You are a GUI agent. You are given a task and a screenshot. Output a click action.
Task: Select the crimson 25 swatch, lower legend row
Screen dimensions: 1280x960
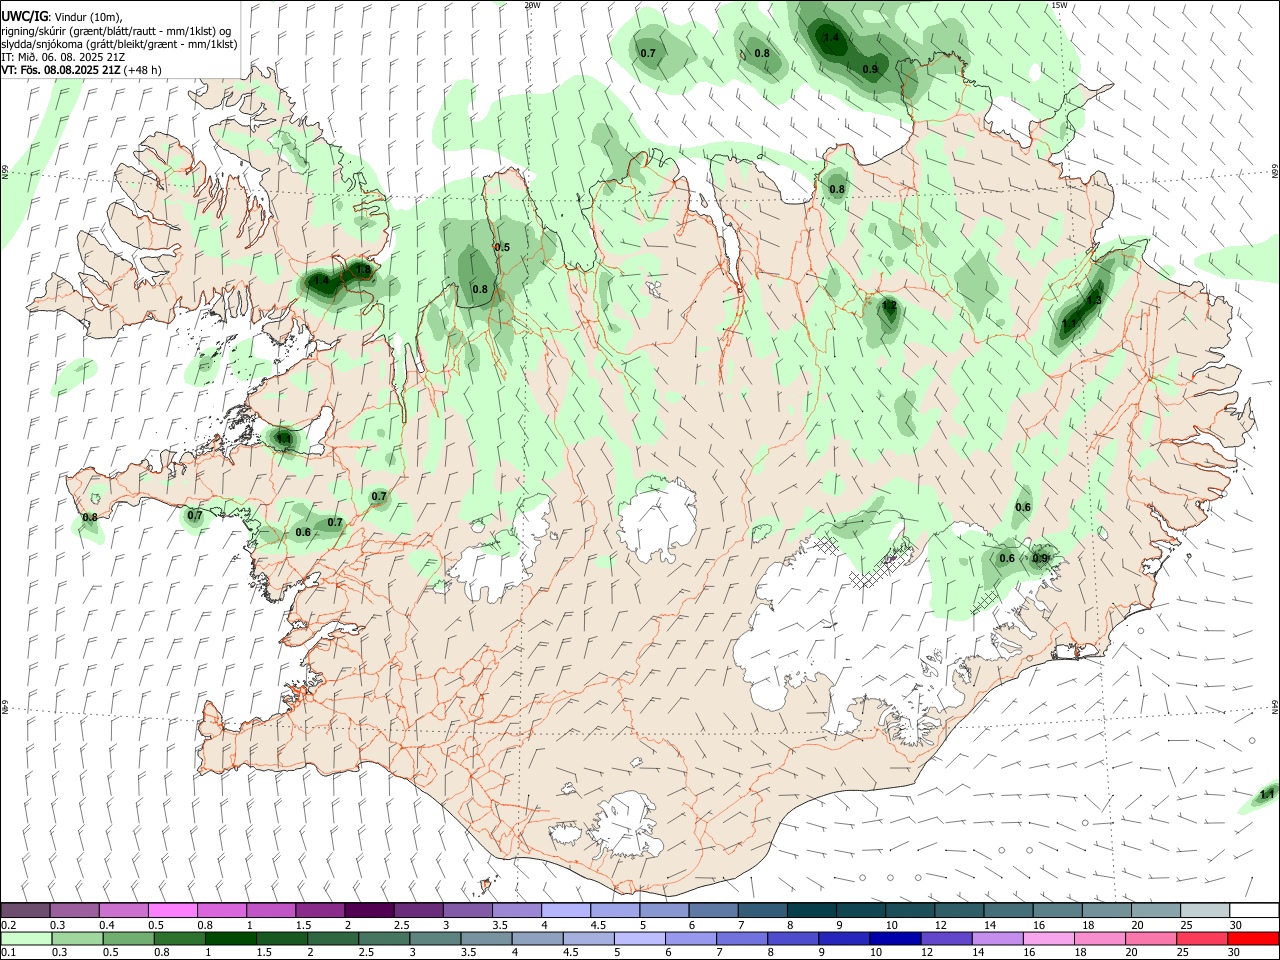(x=1202, y=938)
